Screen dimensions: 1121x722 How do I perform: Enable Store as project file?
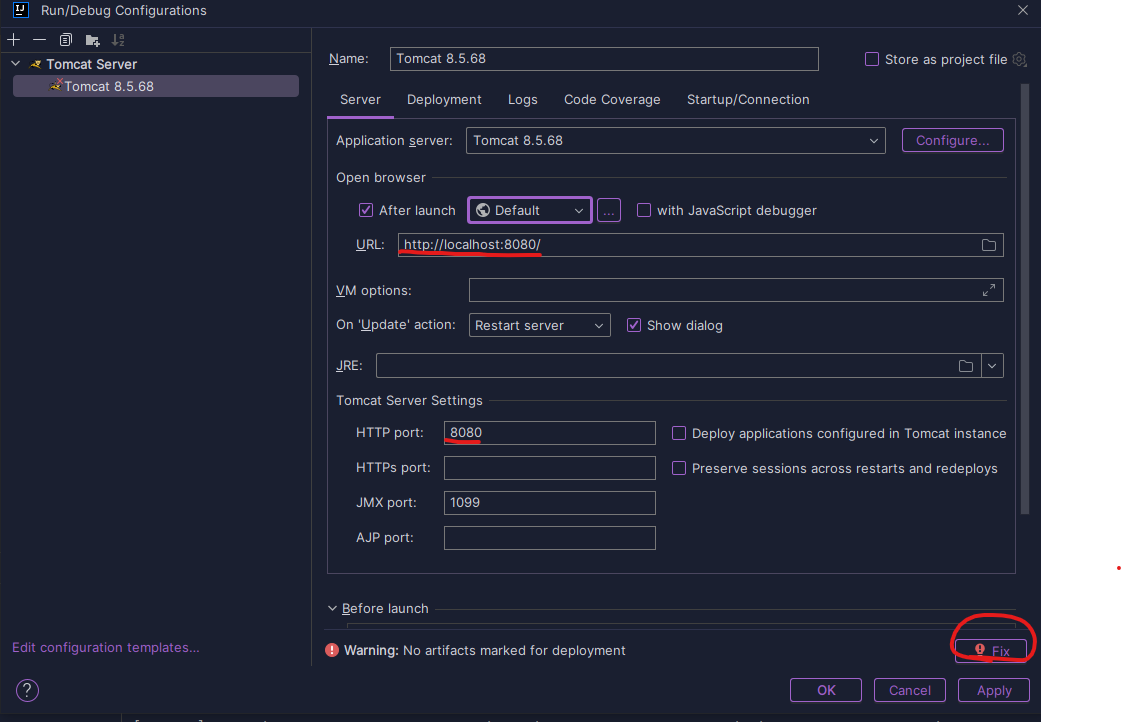click(871, 59)
